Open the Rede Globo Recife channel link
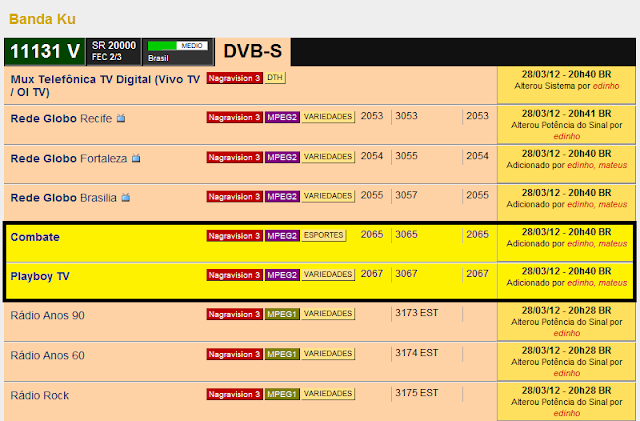 (x=61, y=118)
